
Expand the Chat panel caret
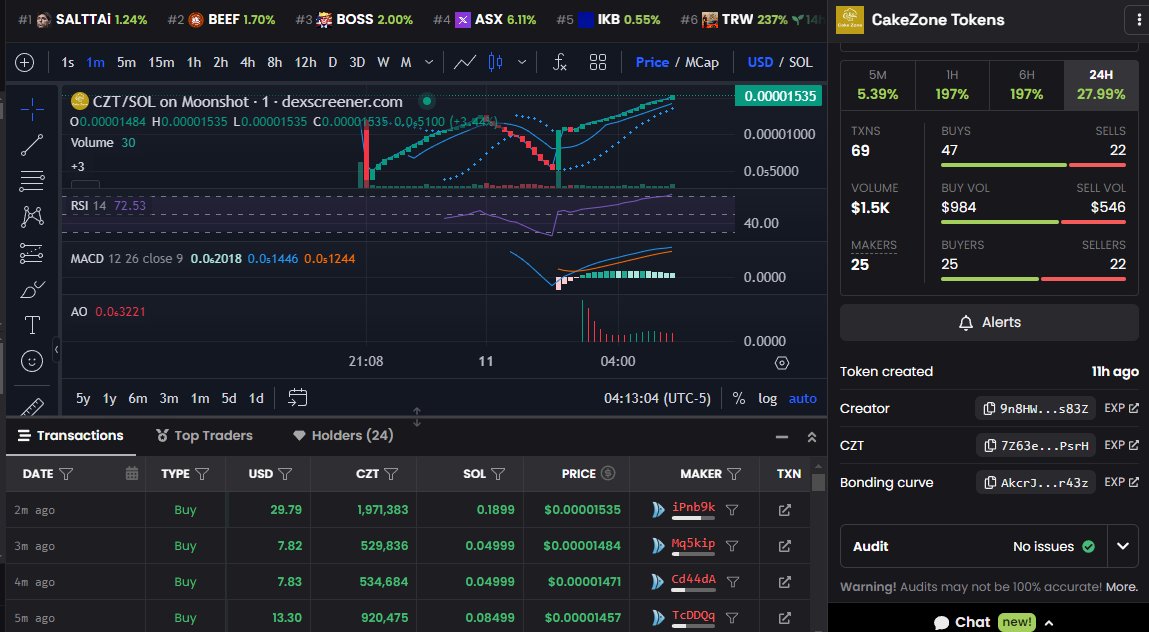click(1049, 622)
